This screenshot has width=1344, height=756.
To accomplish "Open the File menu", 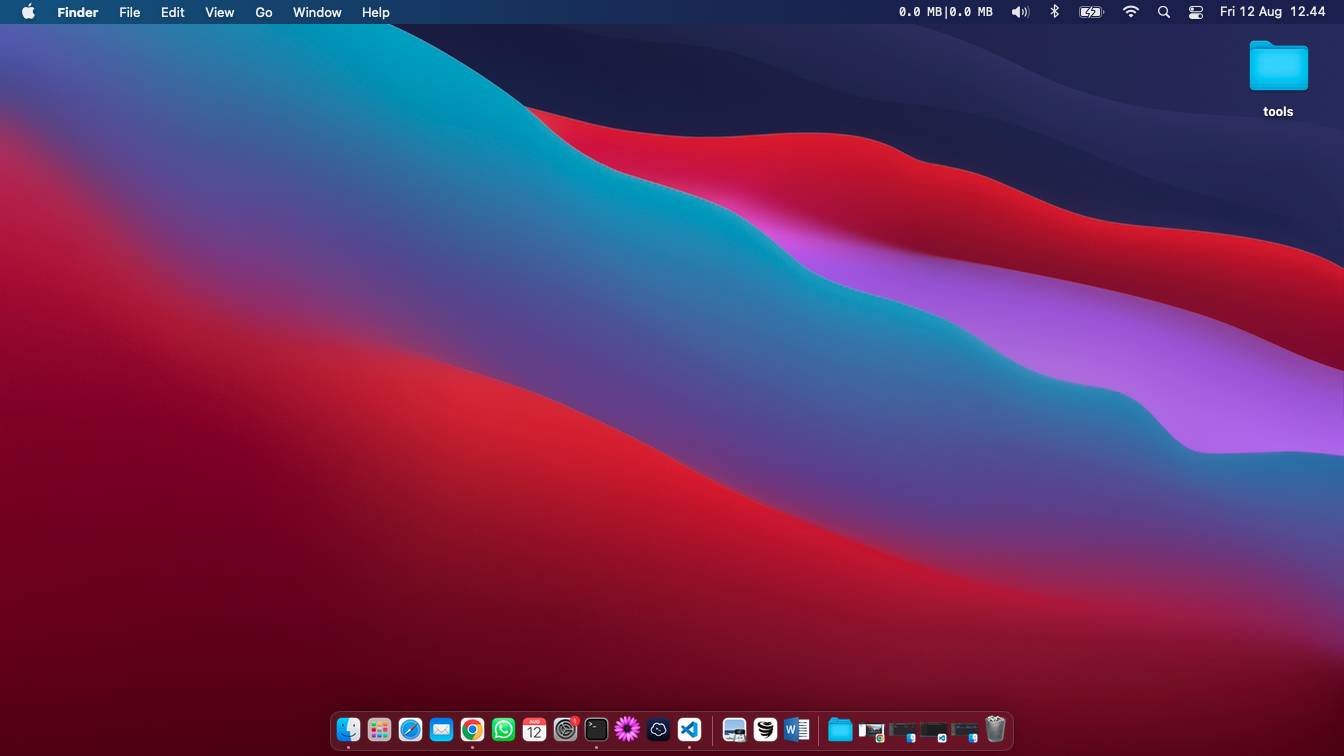I will [x=129, y=12].
